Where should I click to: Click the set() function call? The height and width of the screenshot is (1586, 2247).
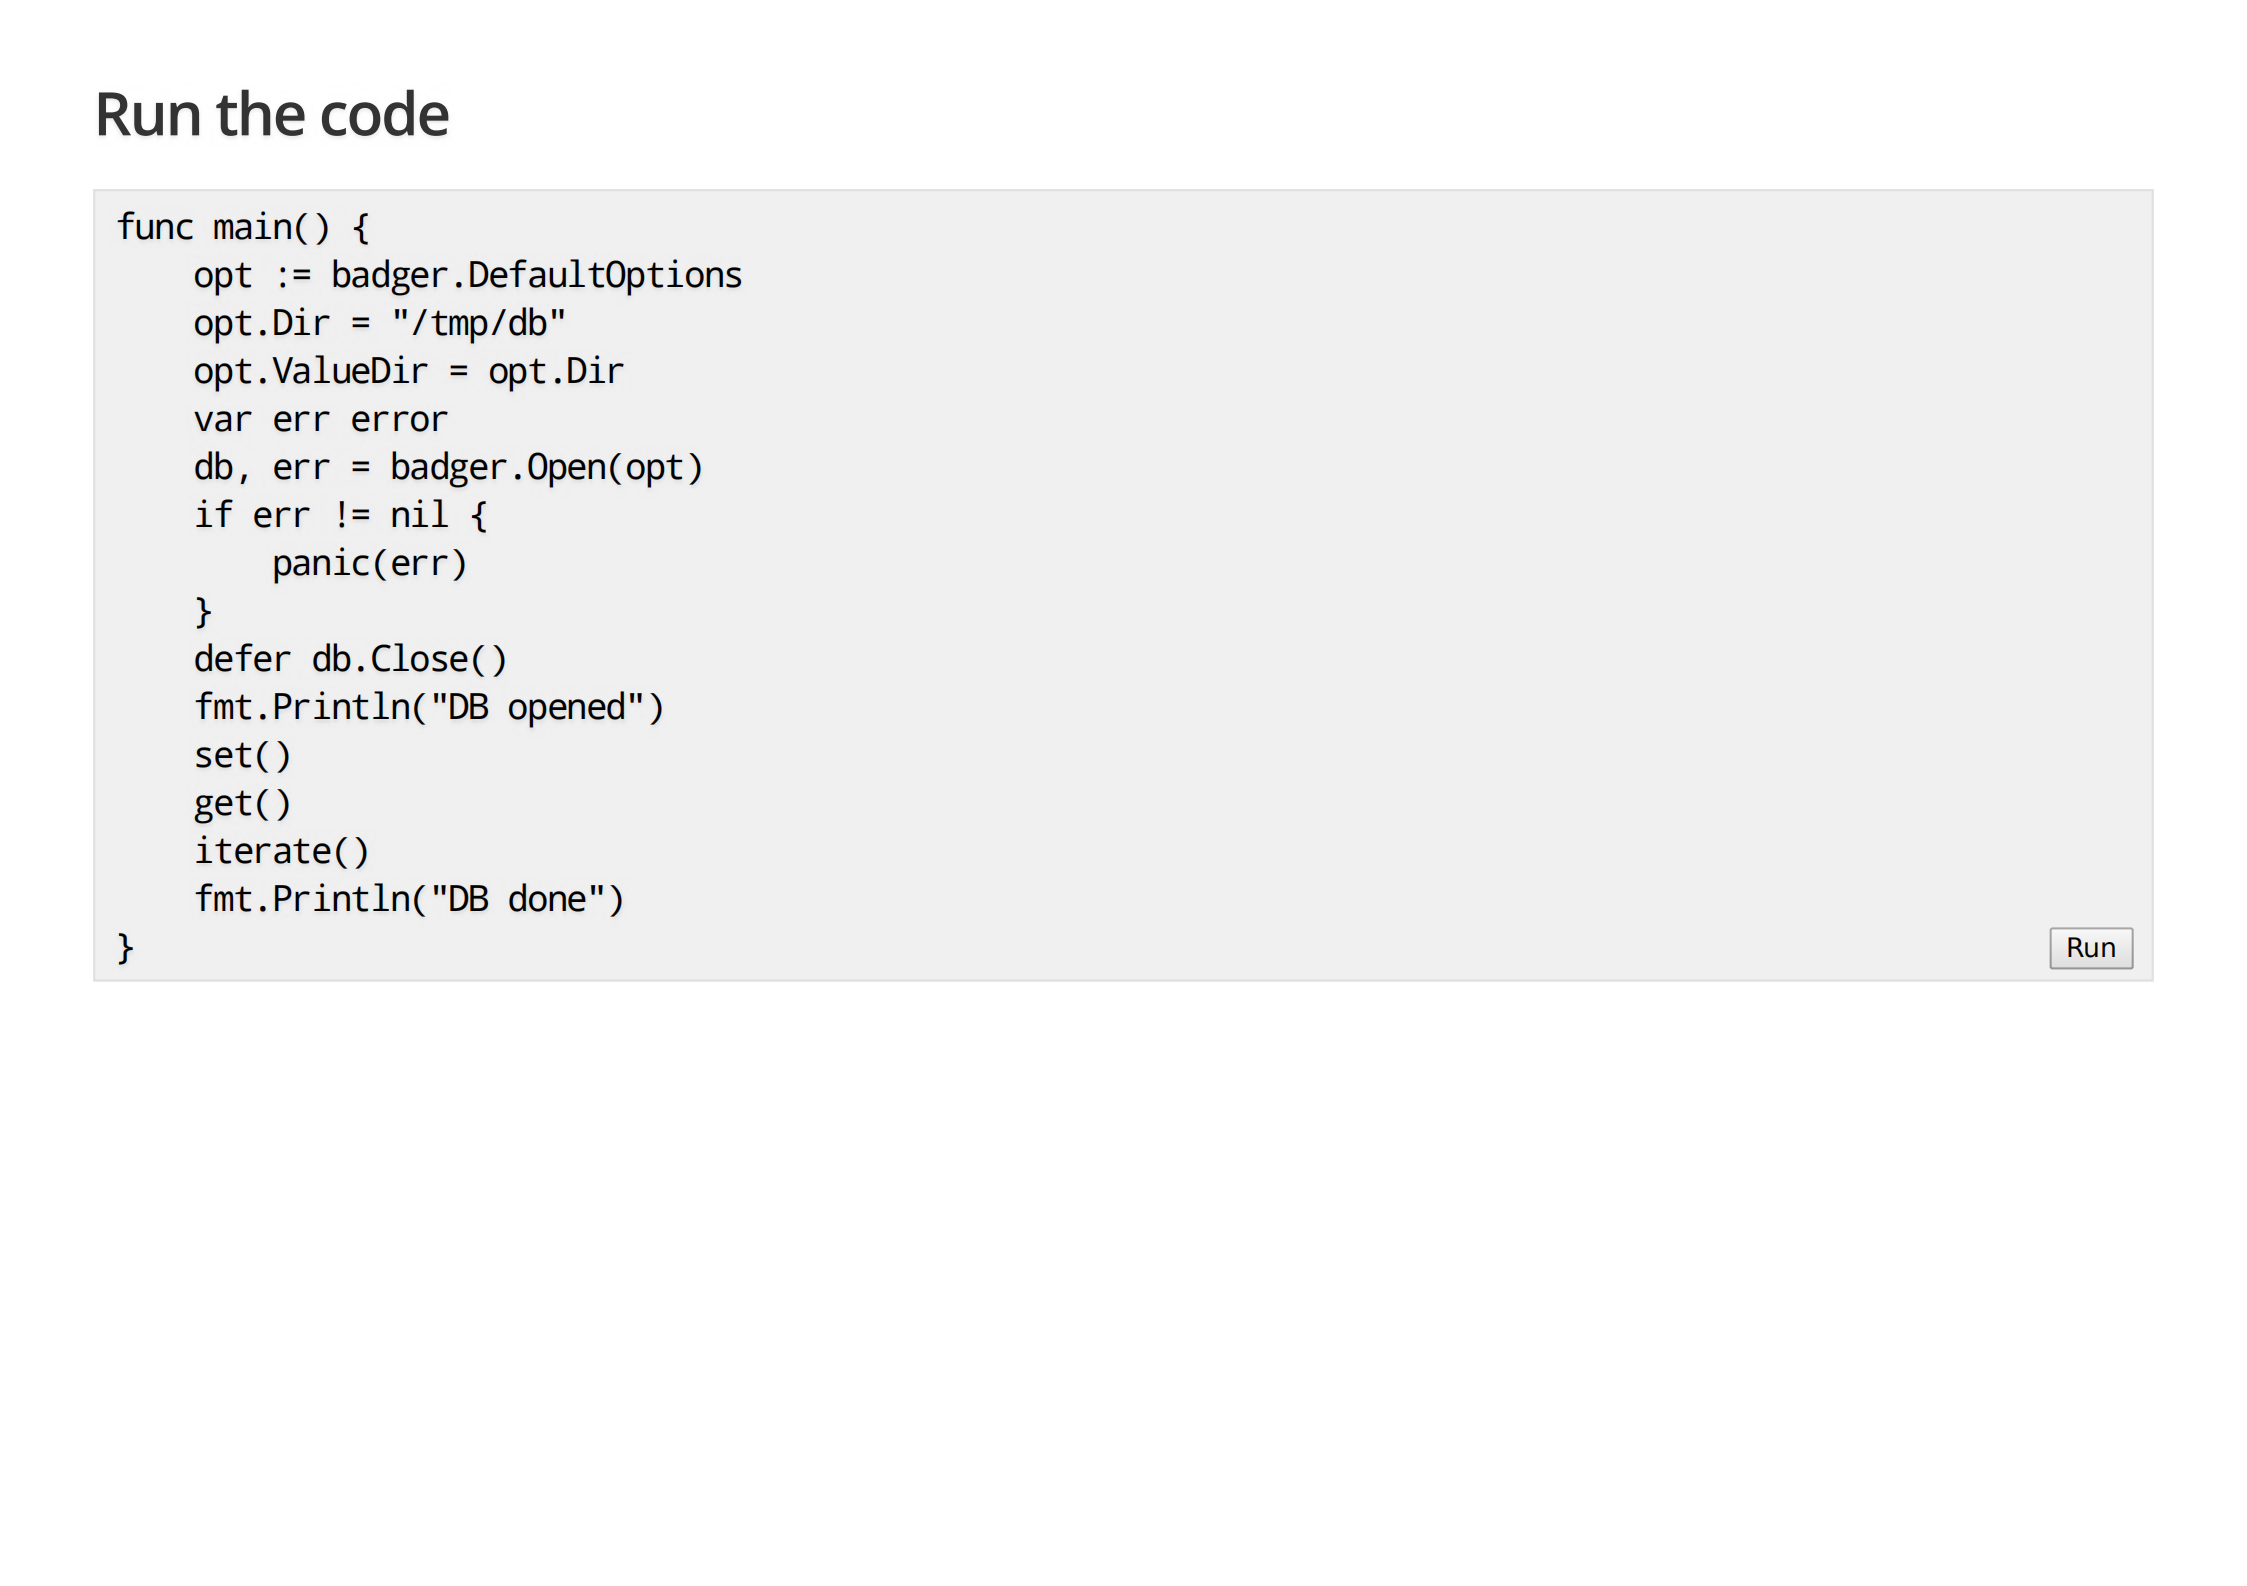pos(241,754)
